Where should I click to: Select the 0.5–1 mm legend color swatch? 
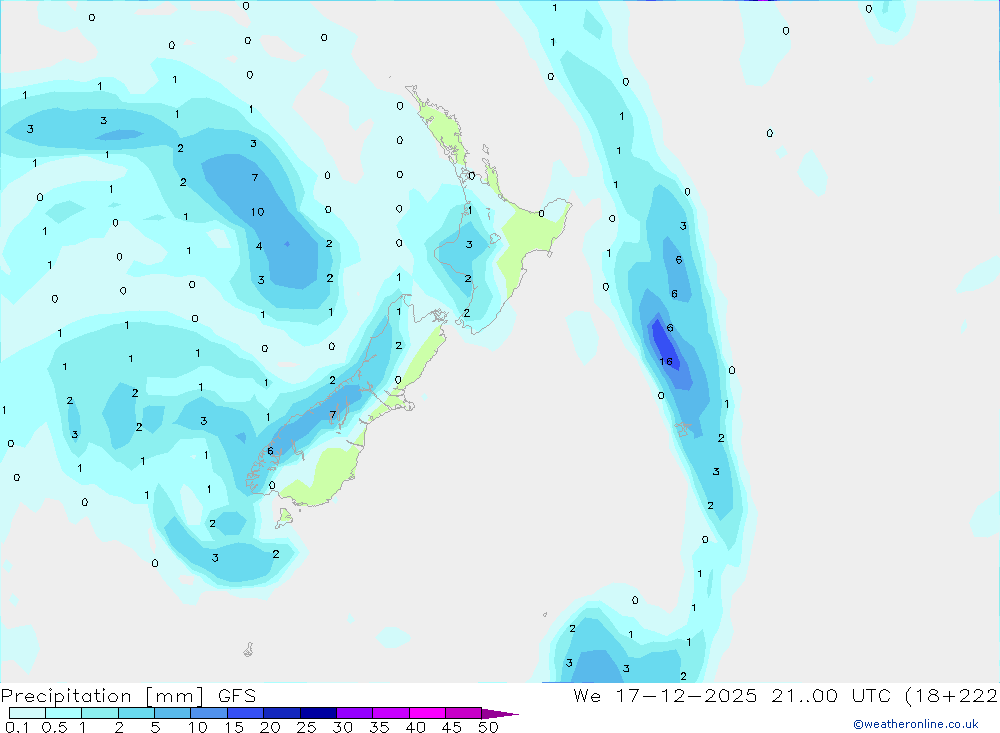point(64,713)
